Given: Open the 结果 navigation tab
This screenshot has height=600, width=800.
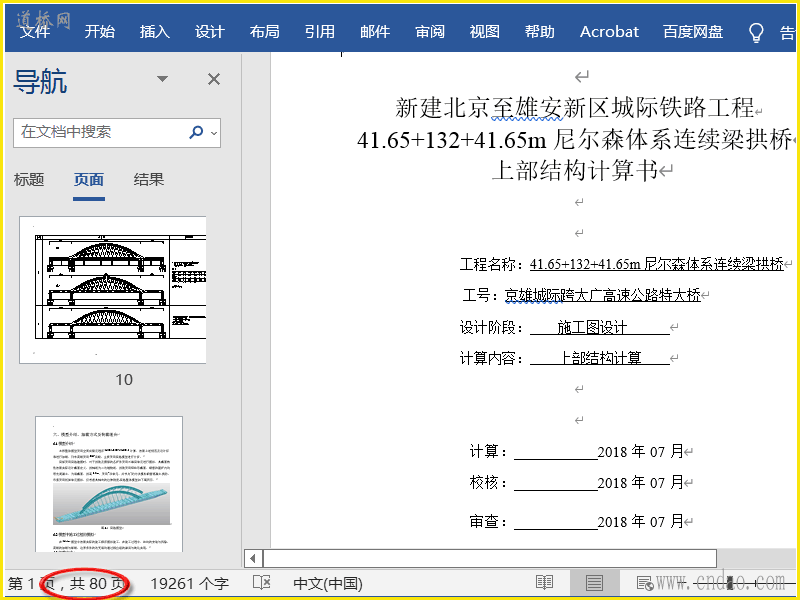Looking at the screenshot, I should click(148, 180).
